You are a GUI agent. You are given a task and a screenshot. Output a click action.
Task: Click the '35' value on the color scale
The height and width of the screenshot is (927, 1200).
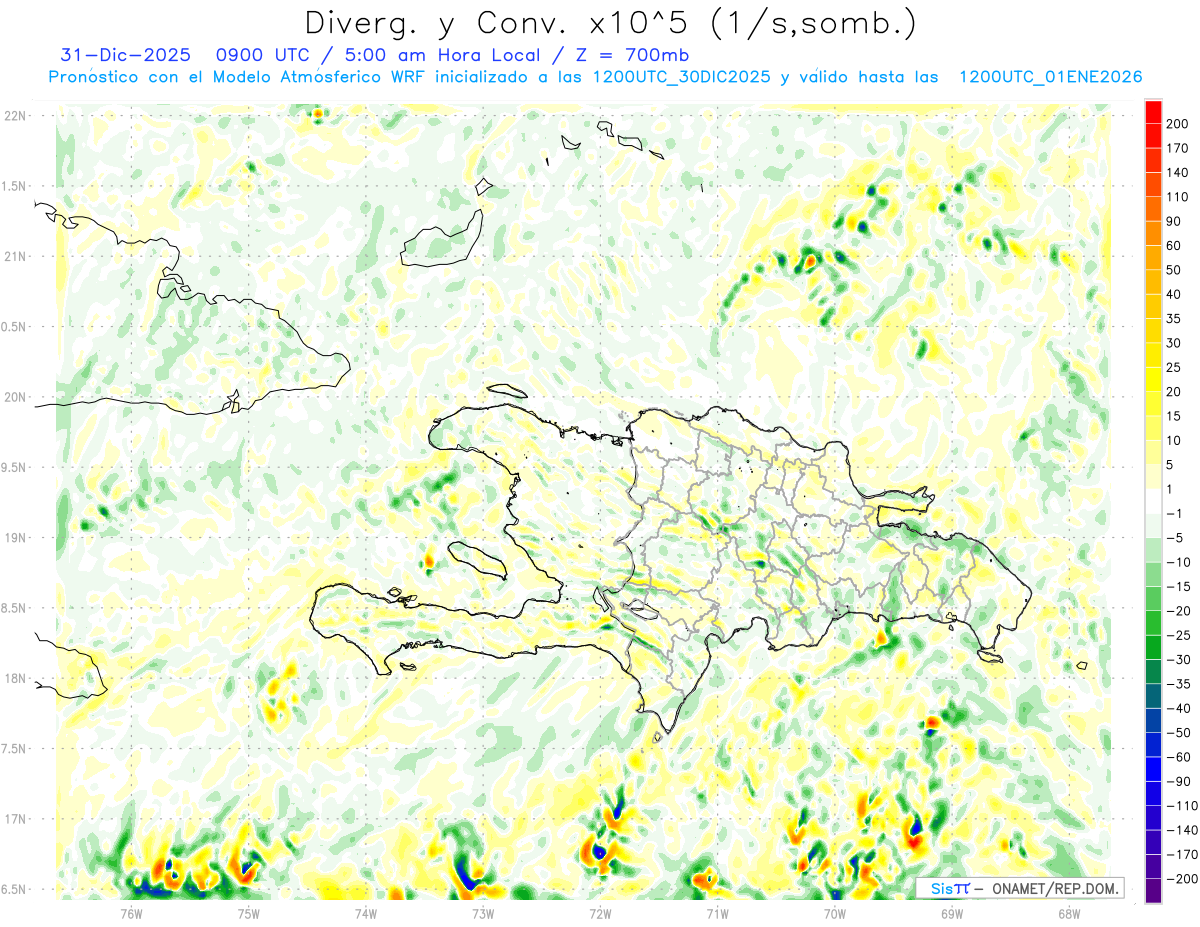1175,319
